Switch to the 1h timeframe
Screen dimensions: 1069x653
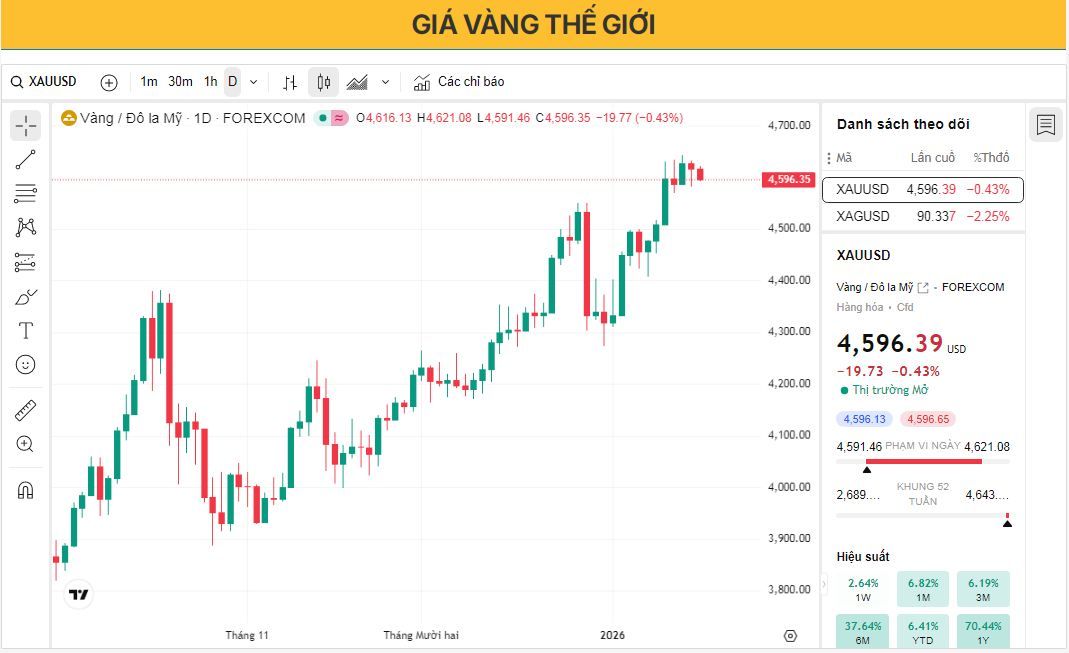coord(208,81)
